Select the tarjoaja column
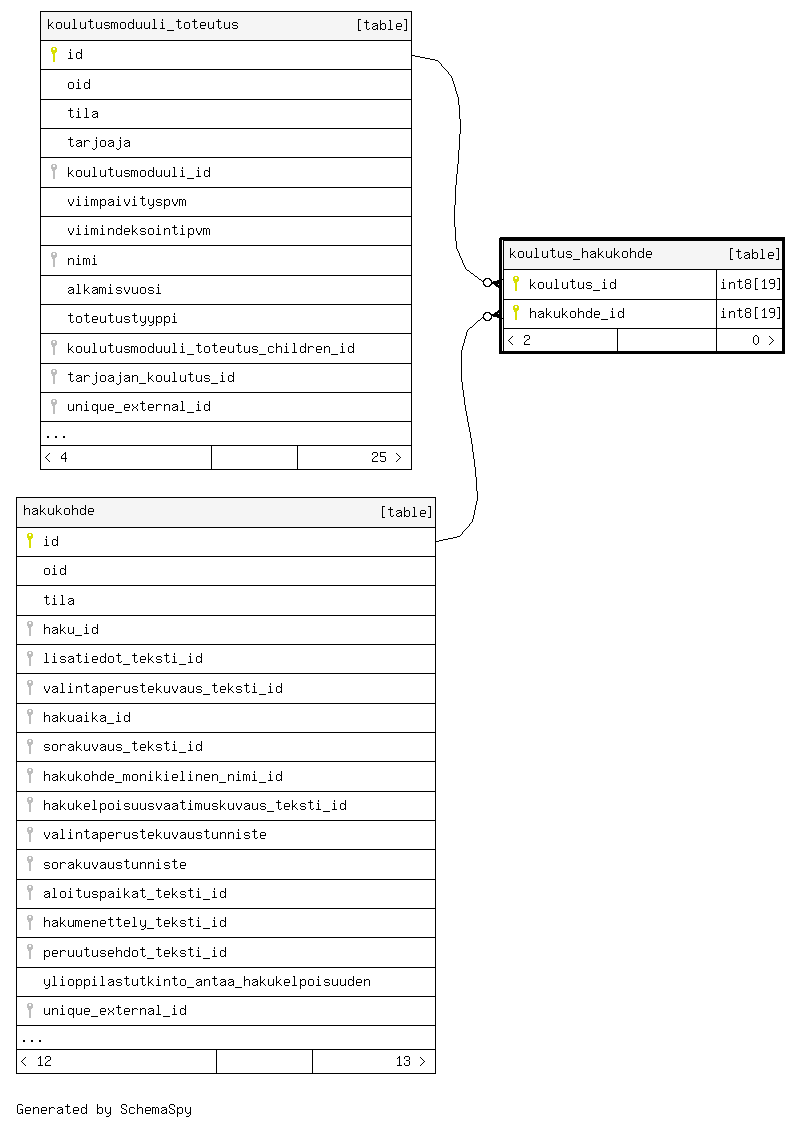Image resolution: width=801 pixels, height=1128 pixels. [99, 142]
